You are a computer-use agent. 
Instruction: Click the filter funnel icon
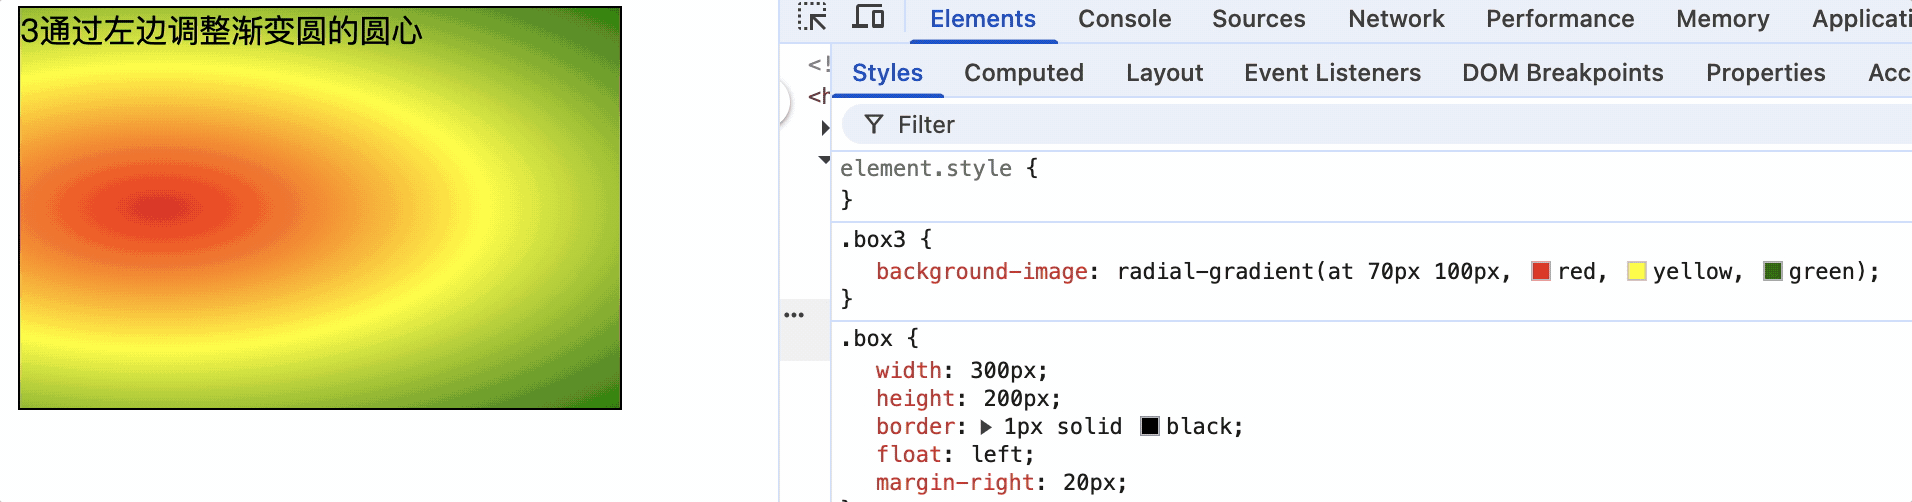point(874,124)
